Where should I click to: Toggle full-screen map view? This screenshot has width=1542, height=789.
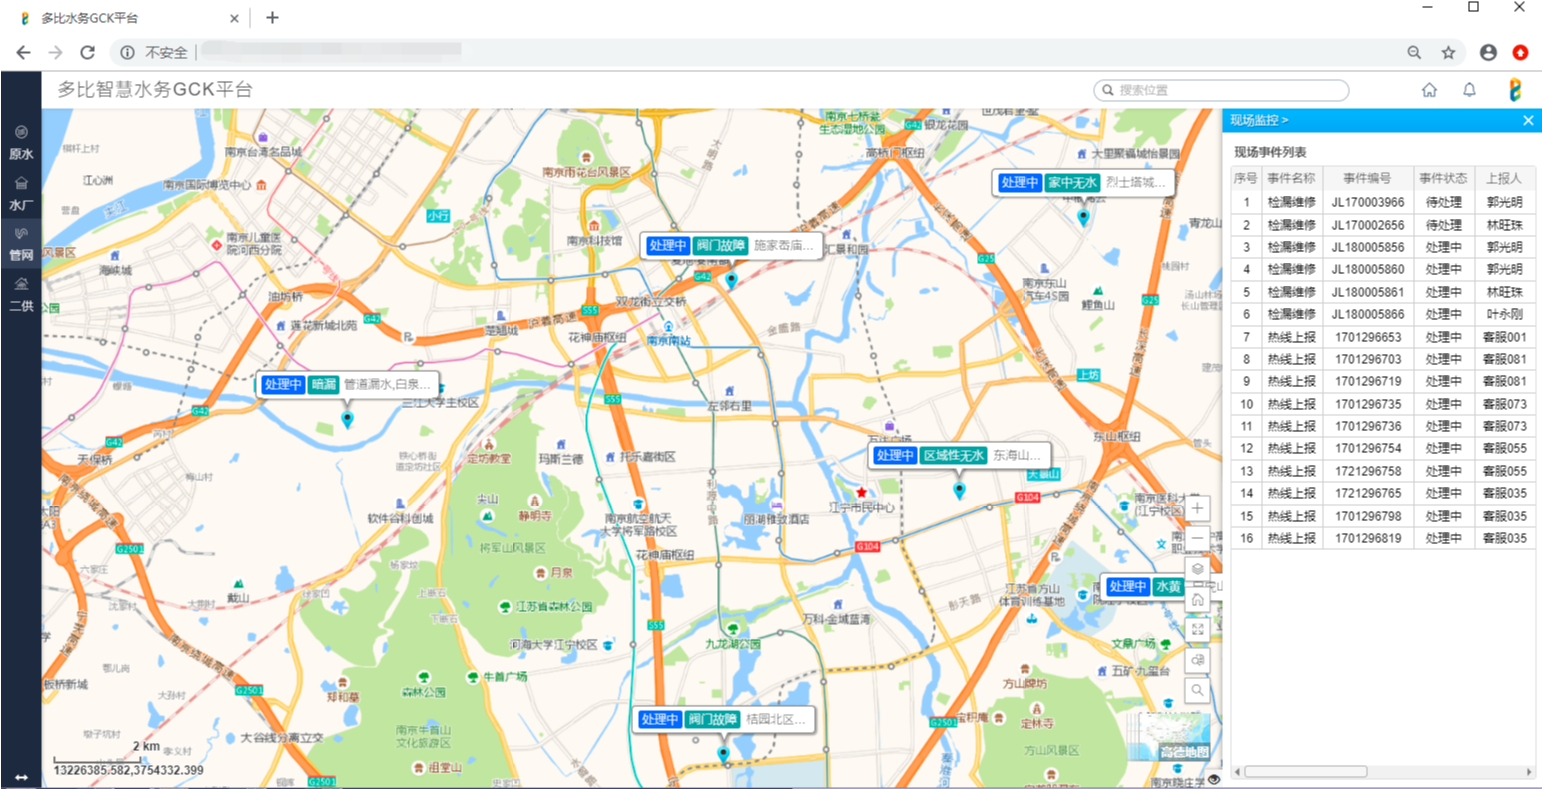[x=1198, y=629]
